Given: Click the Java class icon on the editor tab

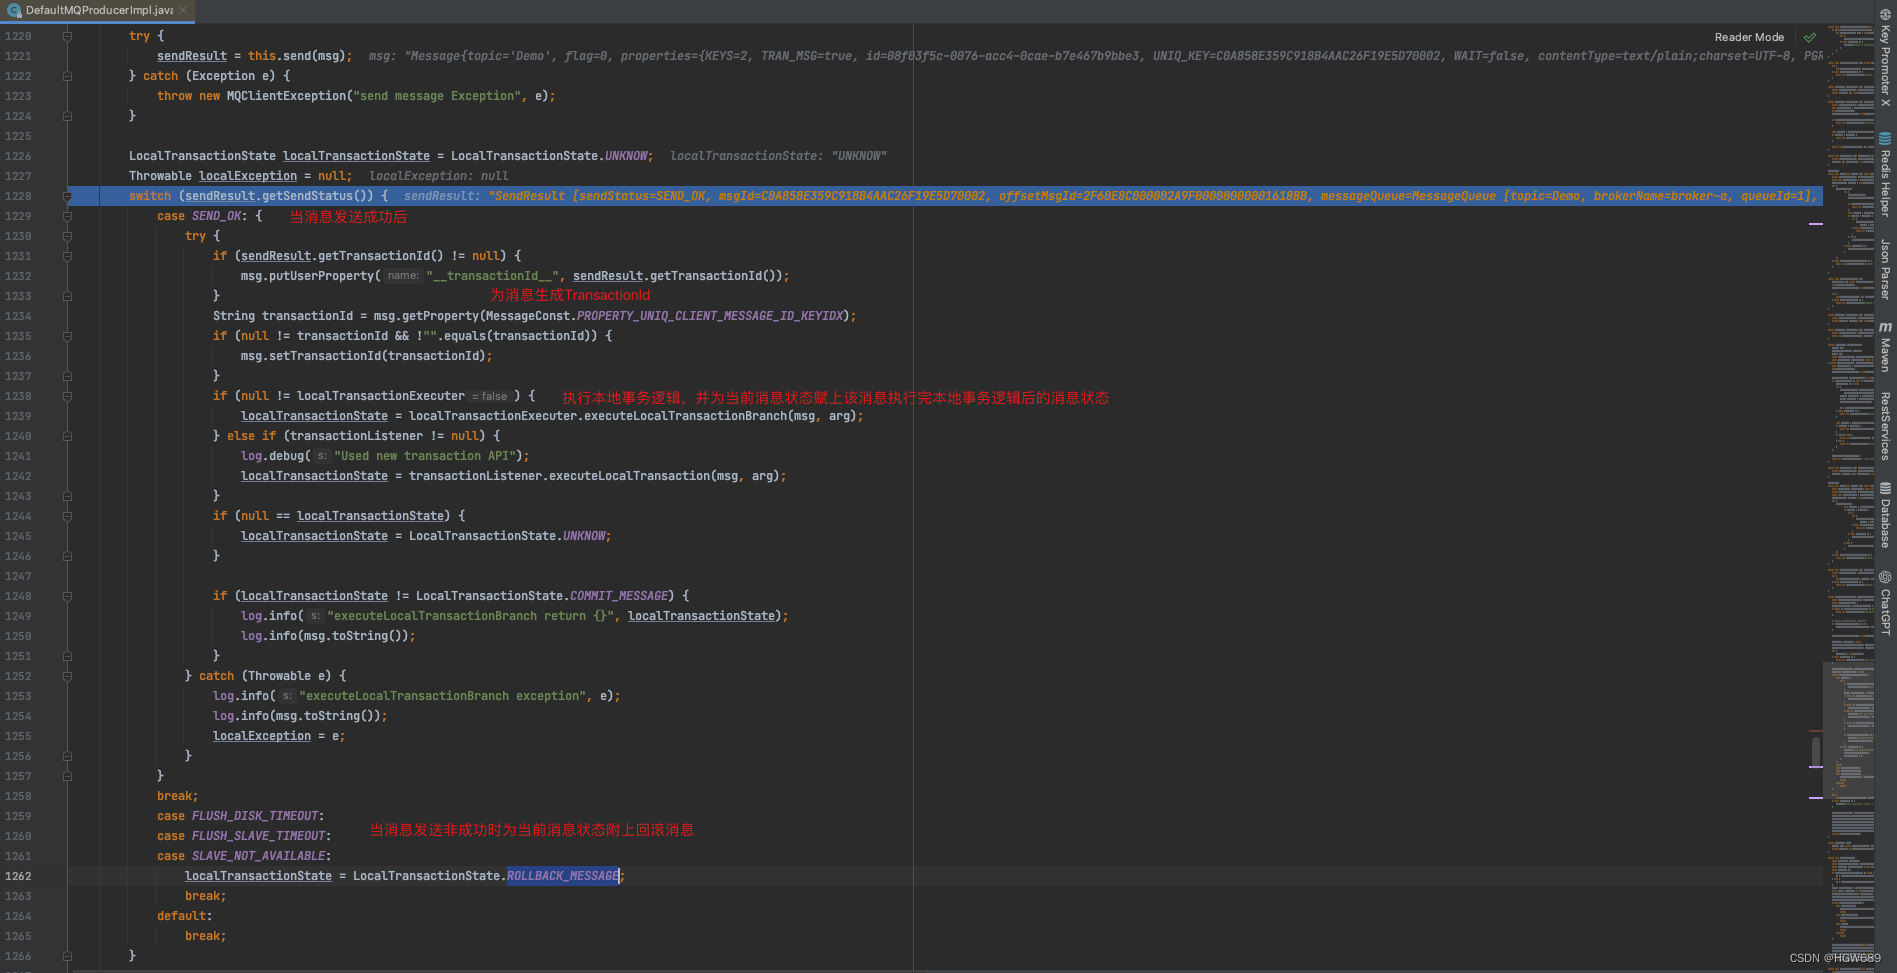Looking at the screenshot, I should tap(14, 10).
